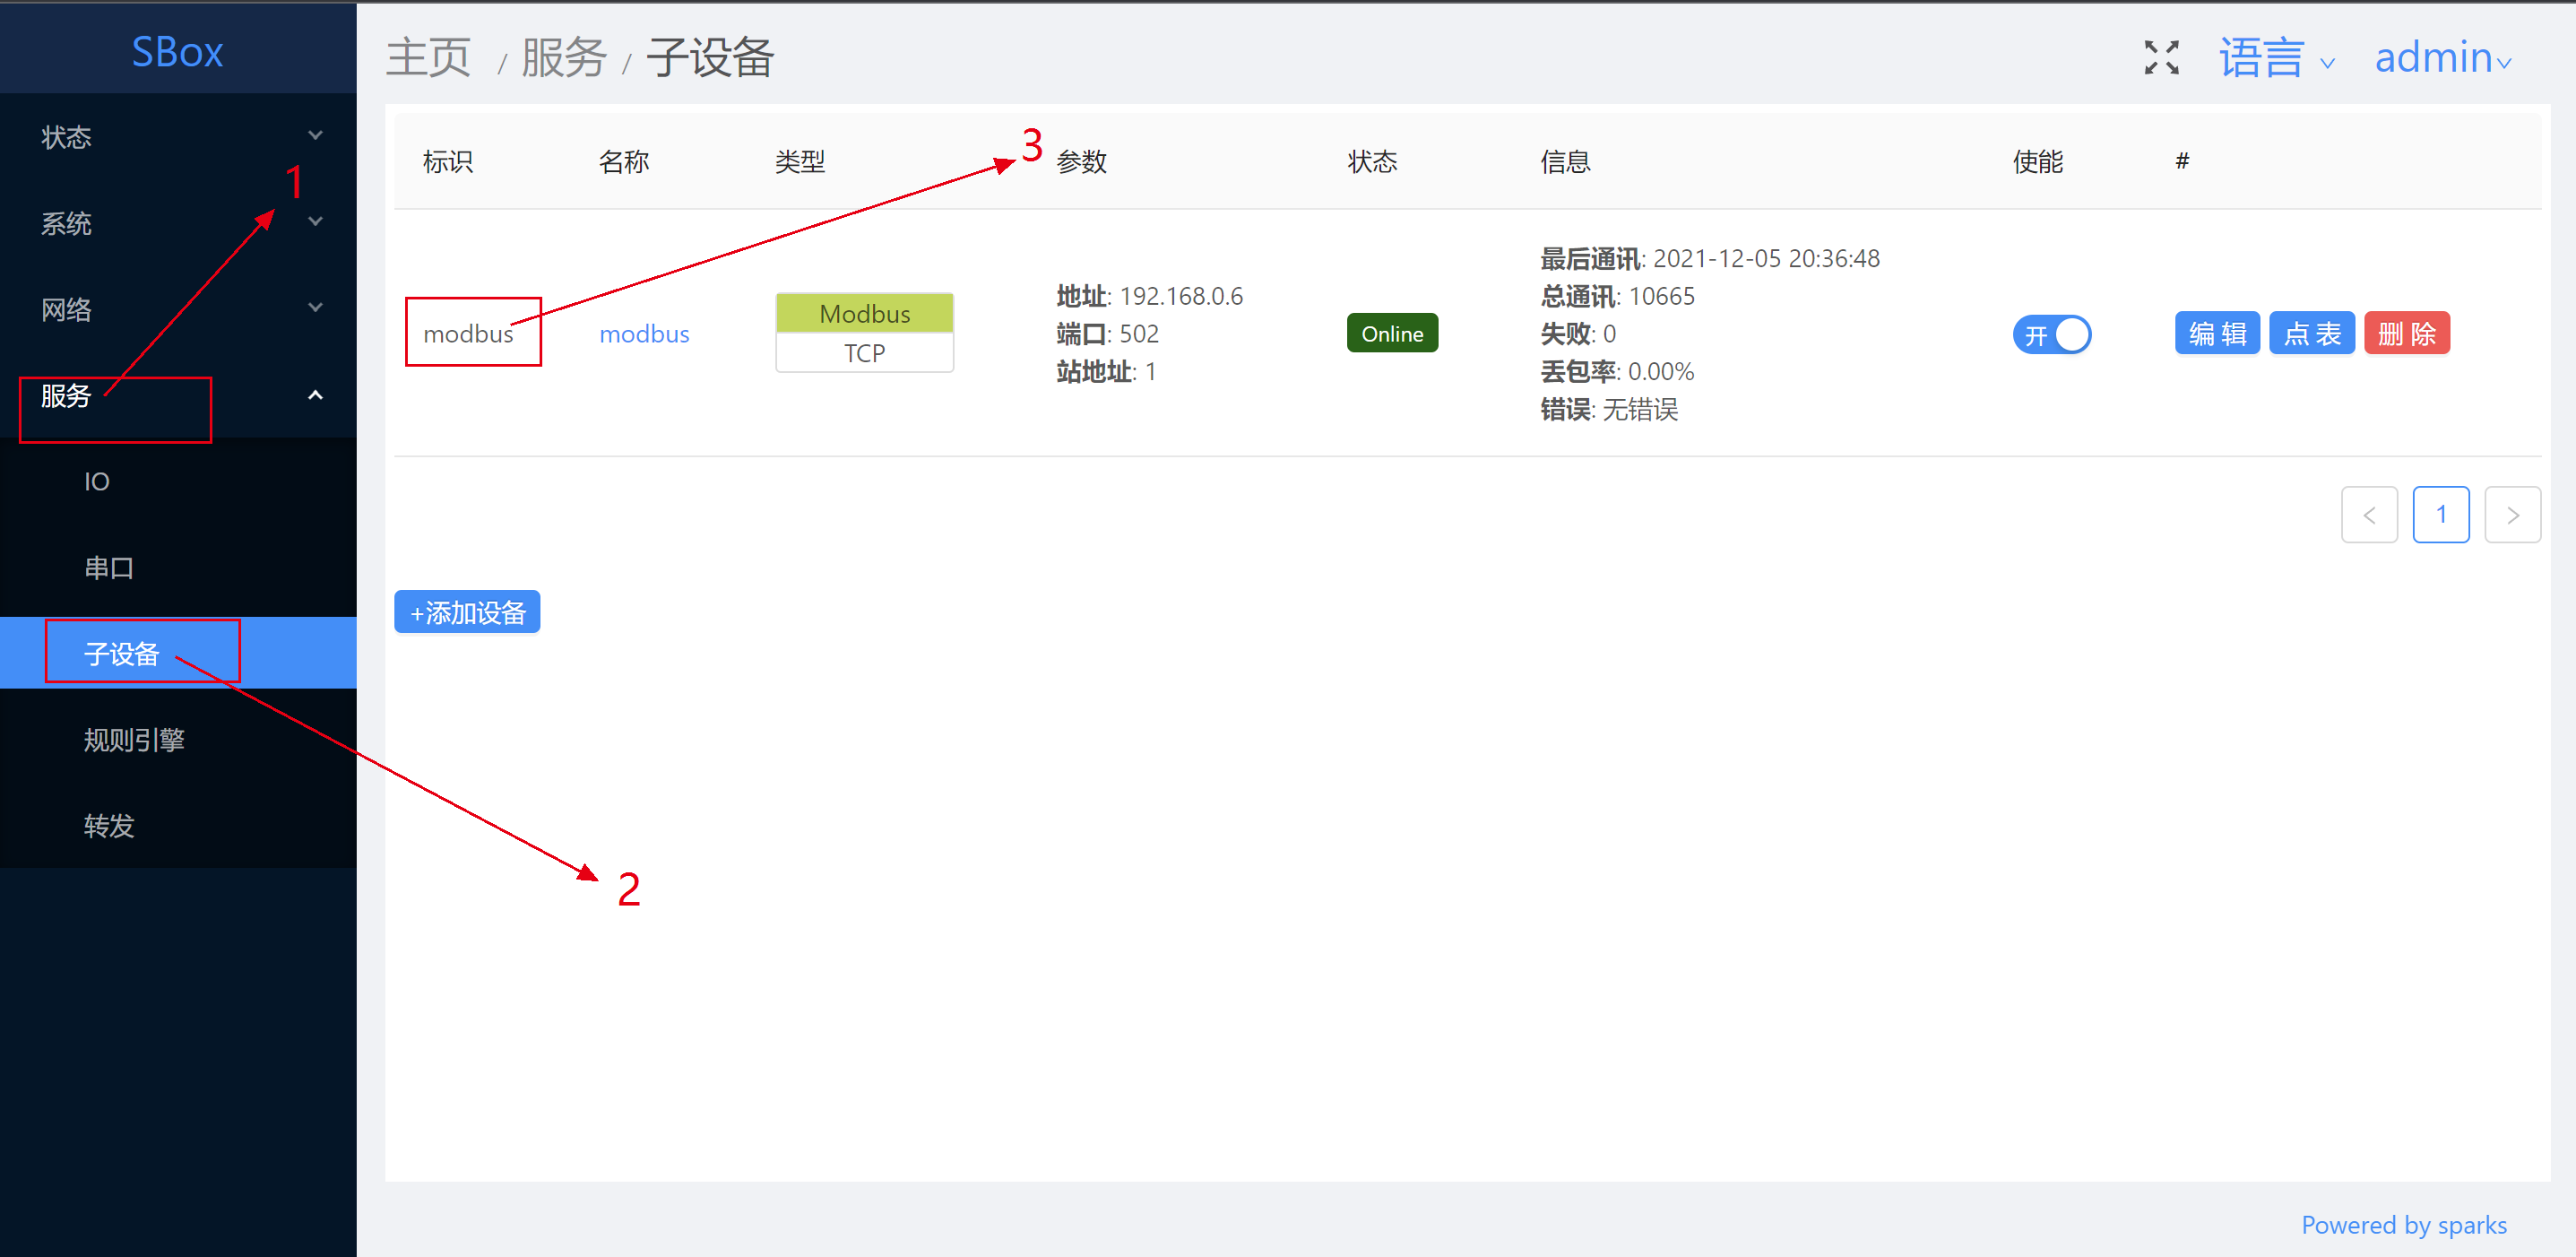2576x1257 pixels.
Task: Collapse the 服务 sidebar menu
Action: point(178,396)
